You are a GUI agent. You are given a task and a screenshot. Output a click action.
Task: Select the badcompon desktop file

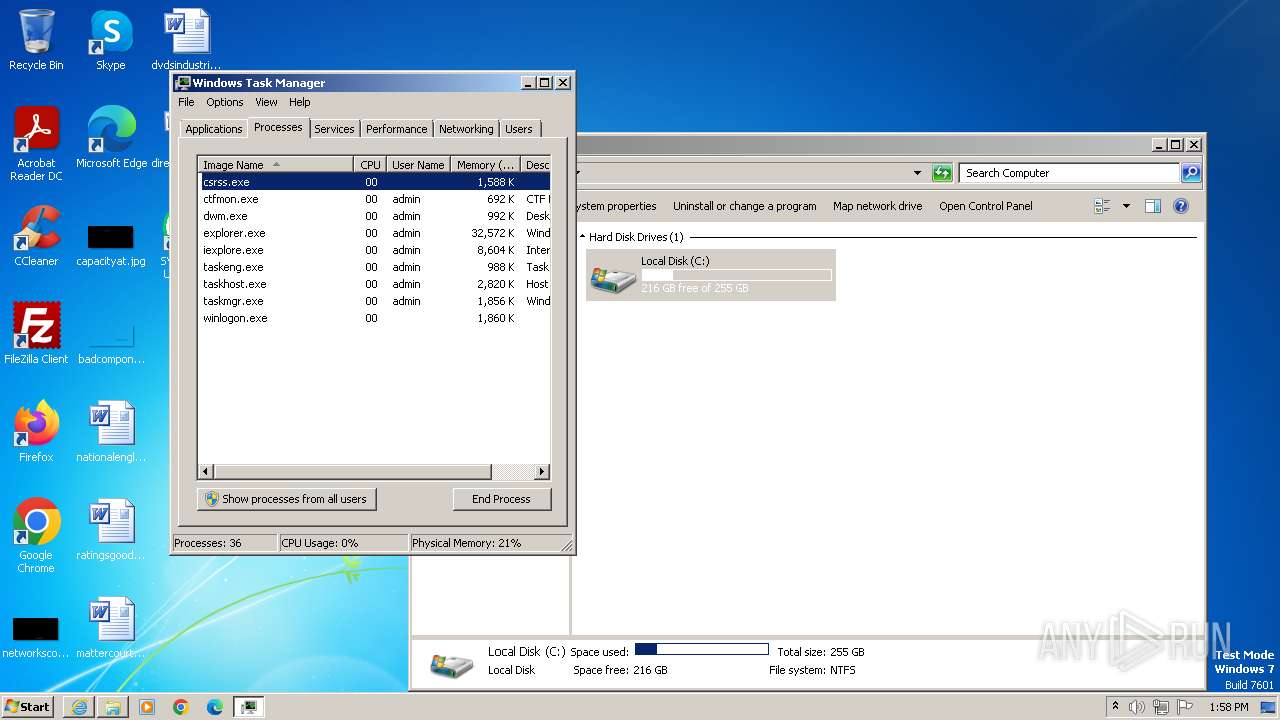point(111,341)
